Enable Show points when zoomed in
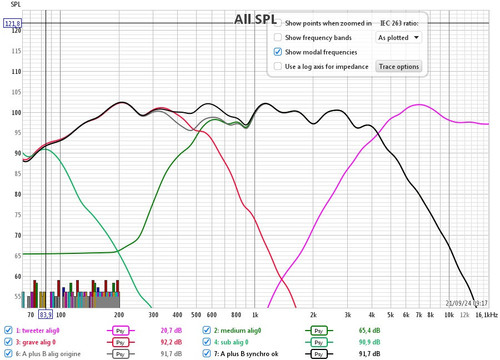 [x=278, y=23]
